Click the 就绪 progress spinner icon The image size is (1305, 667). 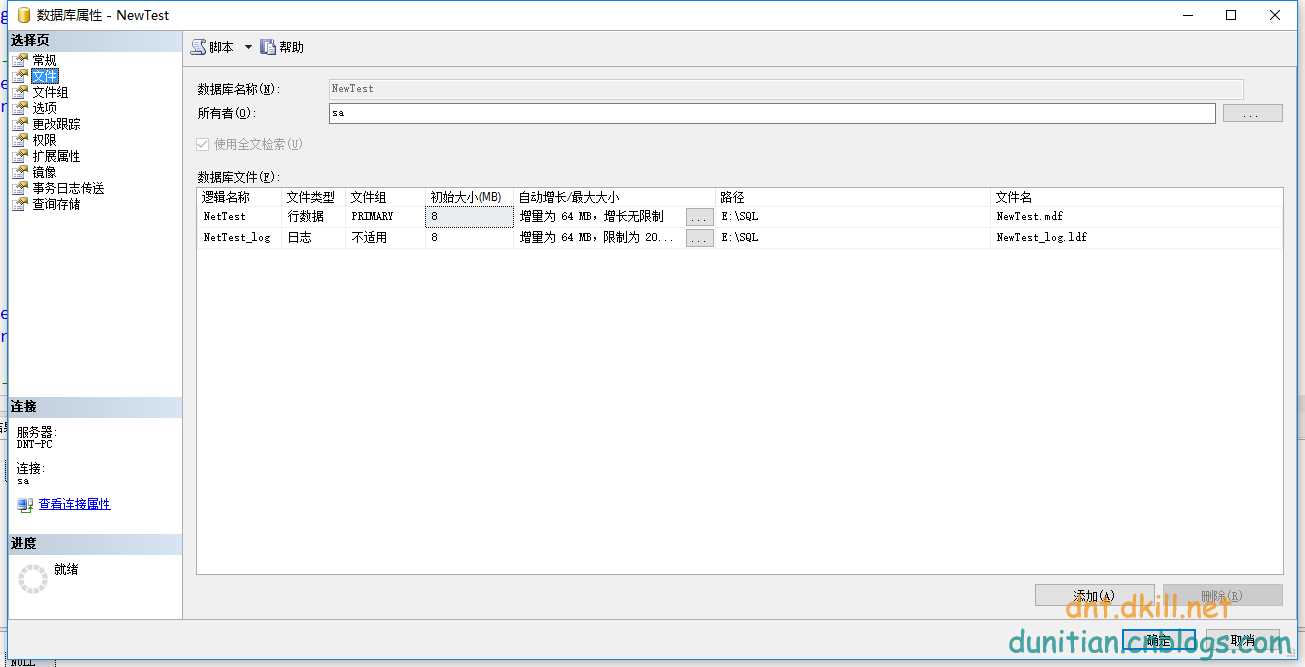[x=33, y=578]
